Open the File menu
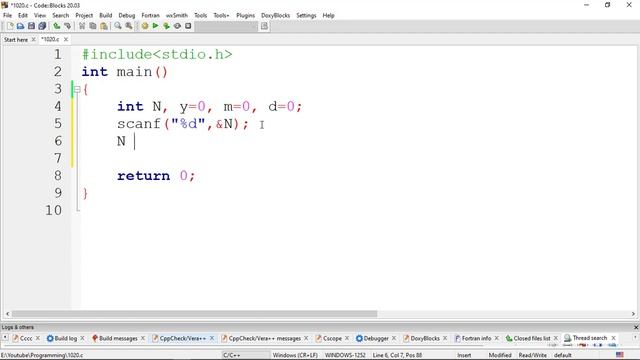The image size is (640, 360). coord(7,16)
